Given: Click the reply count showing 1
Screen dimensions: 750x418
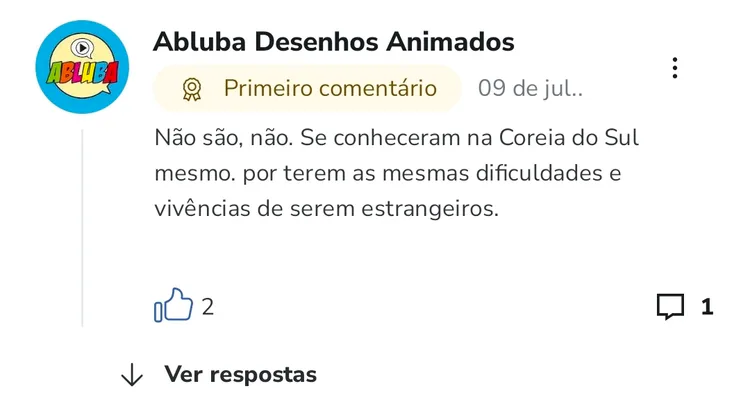Looking at the screenshot, I should tap(707, 307).
